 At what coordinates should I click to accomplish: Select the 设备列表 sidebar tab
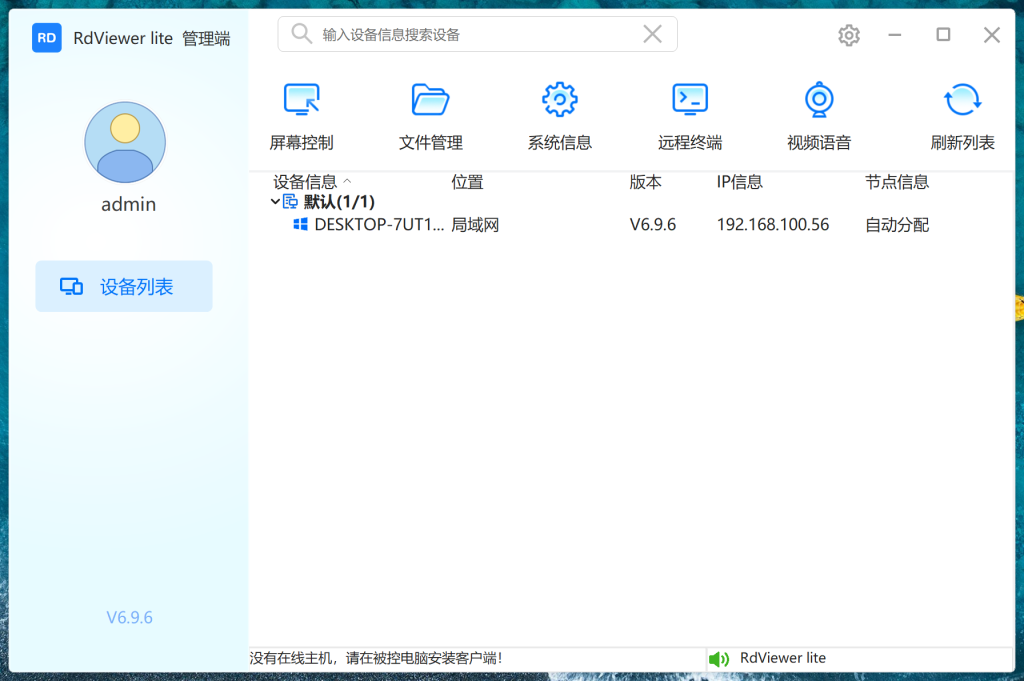click(124, 287)
